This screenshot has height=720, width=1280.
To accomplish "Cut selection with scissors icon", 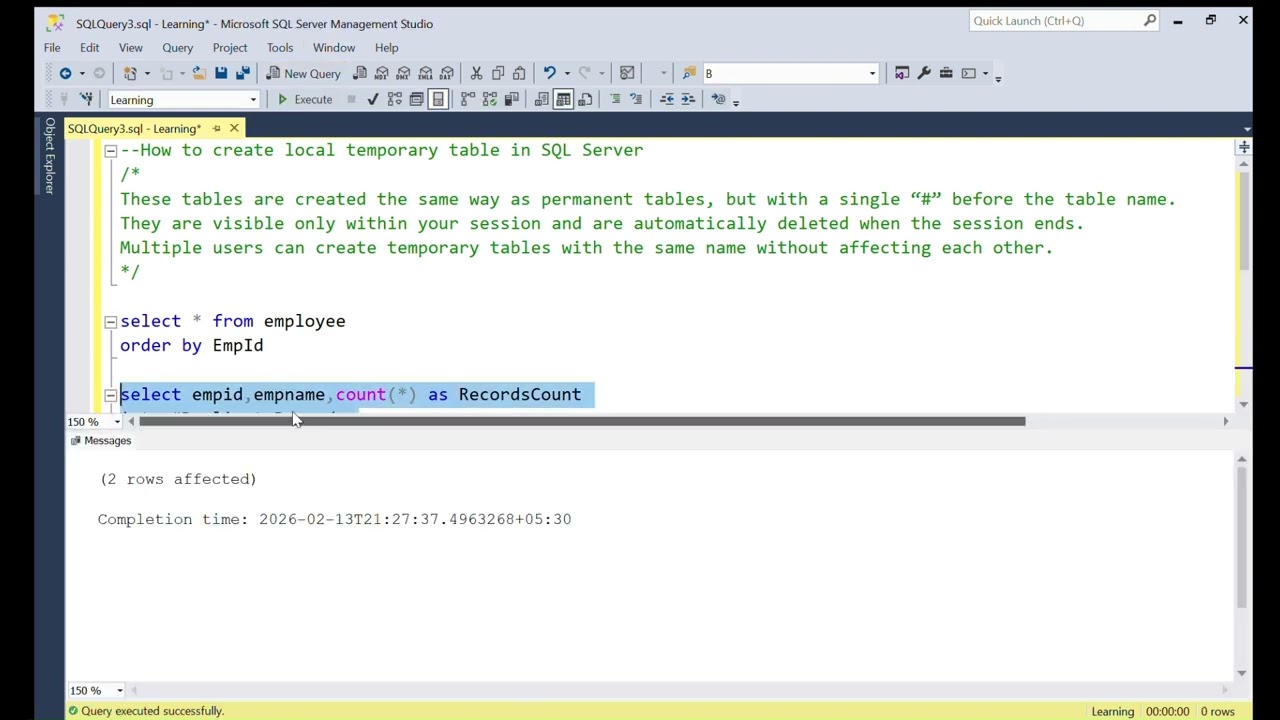I will (476, 73).
